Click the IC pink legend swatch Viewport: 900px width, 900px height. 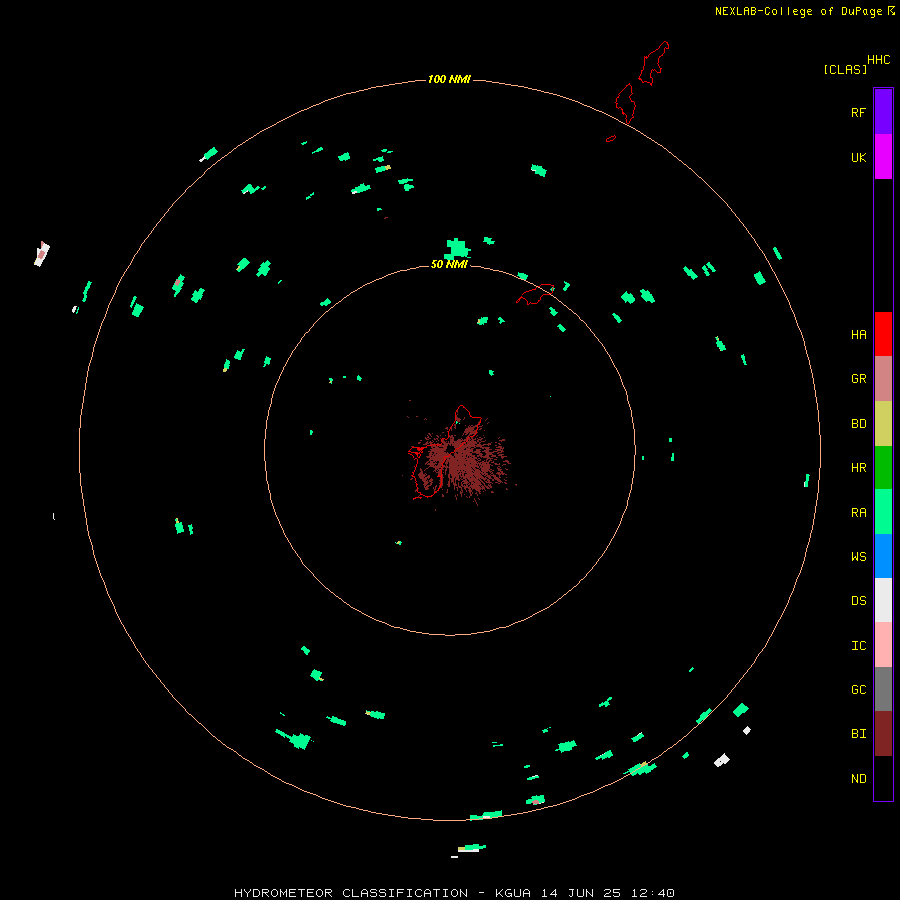click(x=883, y=645)
